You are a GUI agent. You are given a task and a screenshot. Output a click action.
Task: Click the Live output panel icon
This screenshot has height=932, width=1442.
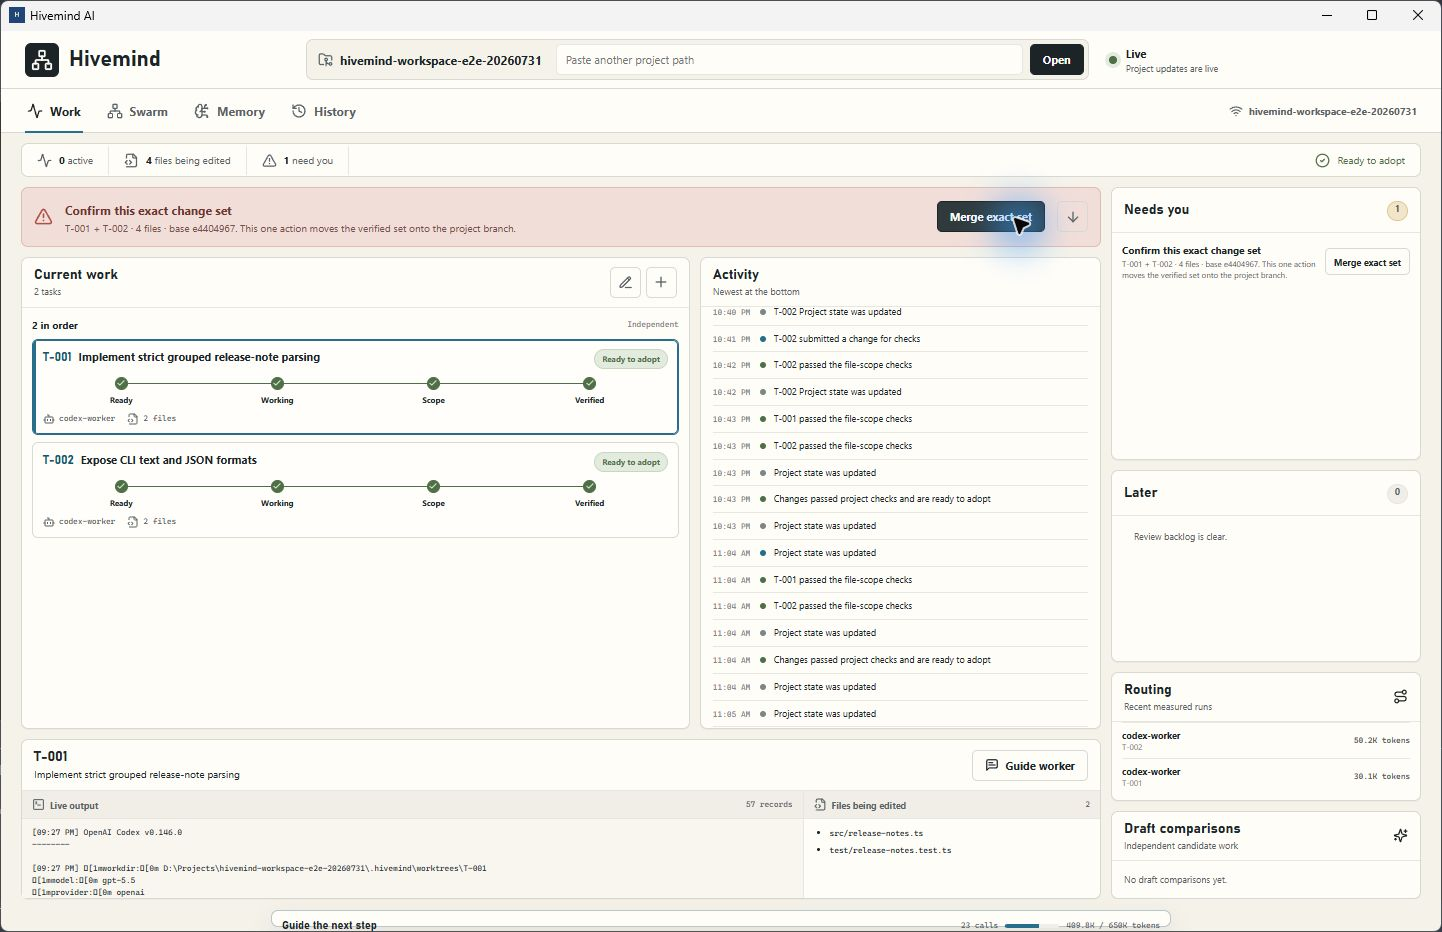(38, 804)
